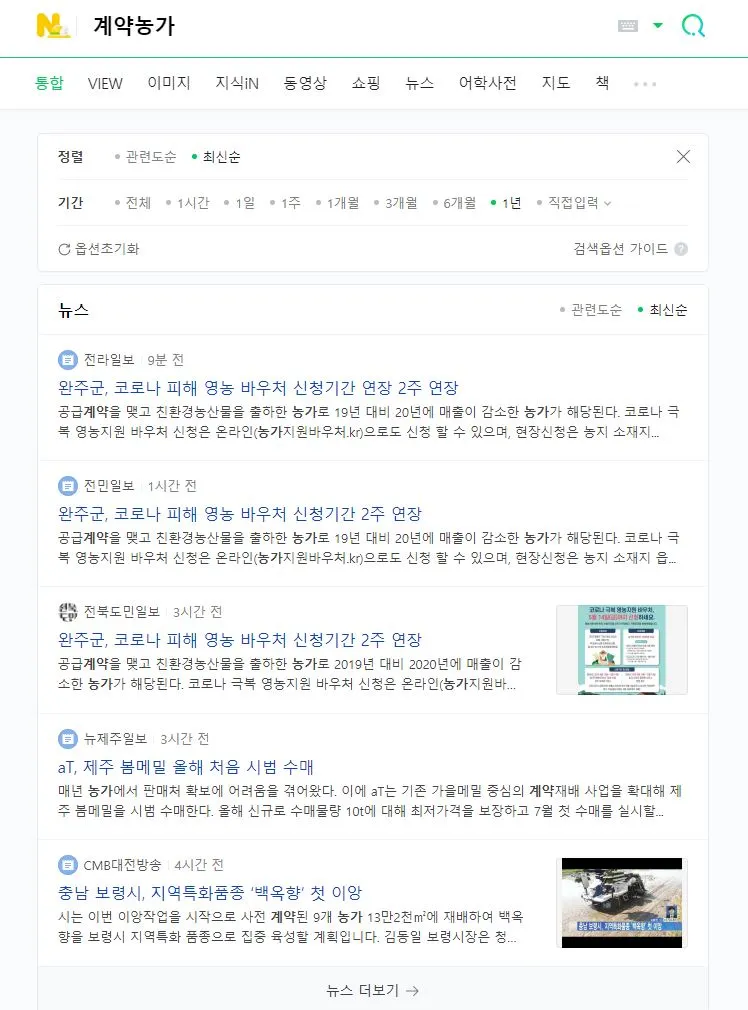Image resolution: width=748 pixels, height=1010 pixels.
Task: Click the 전라일보 press icon
Action: point(68,359)
